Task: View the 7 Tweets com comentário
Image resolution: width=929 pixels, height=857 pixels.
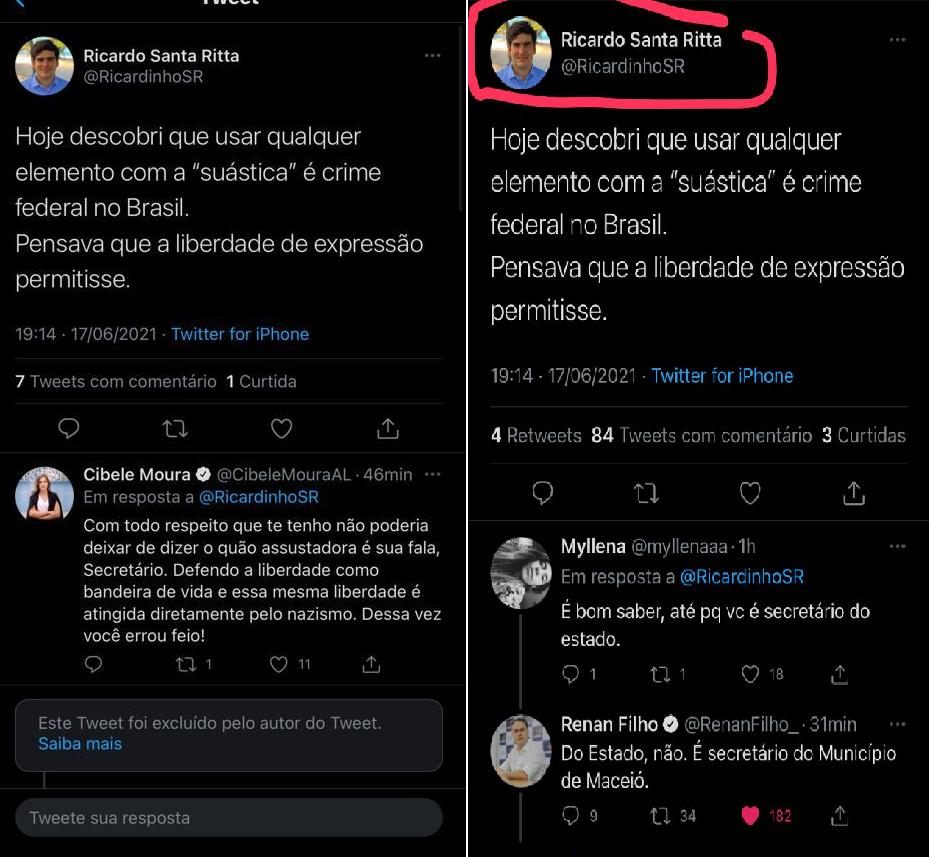Action: pos(116,381)
